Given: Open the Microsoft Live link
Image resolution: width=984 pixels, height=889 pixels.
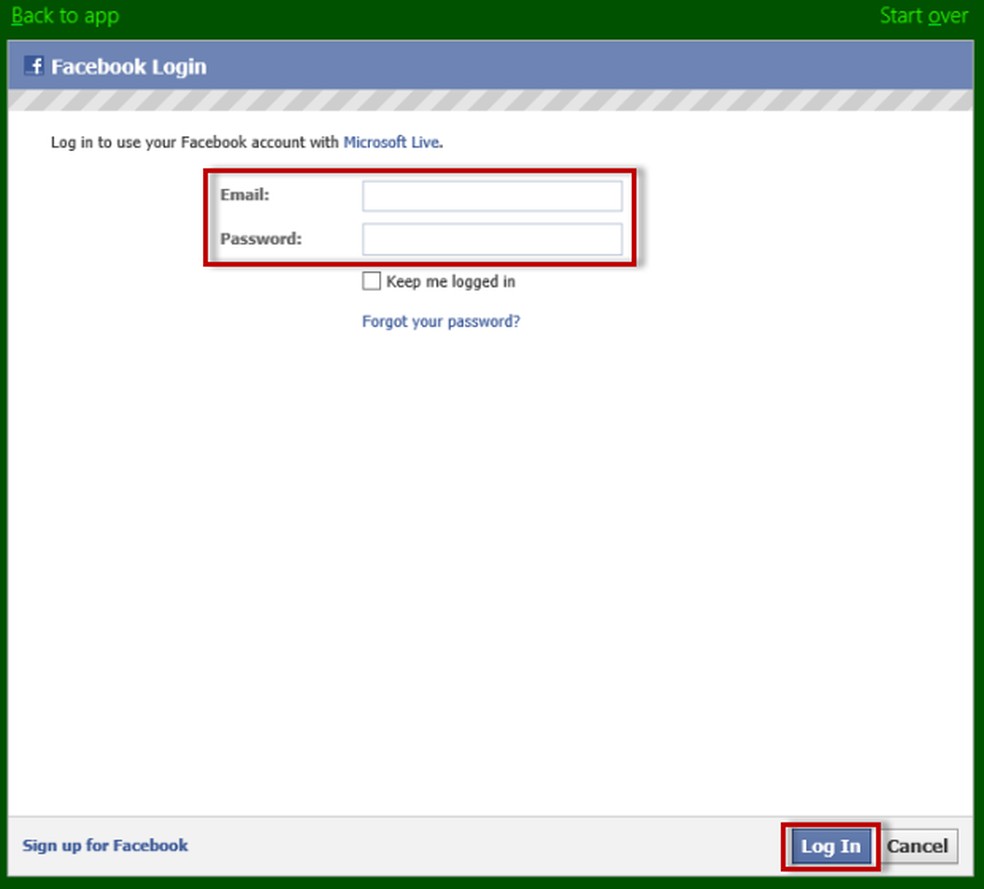Looking at the screenshot, I should [391, 142].
